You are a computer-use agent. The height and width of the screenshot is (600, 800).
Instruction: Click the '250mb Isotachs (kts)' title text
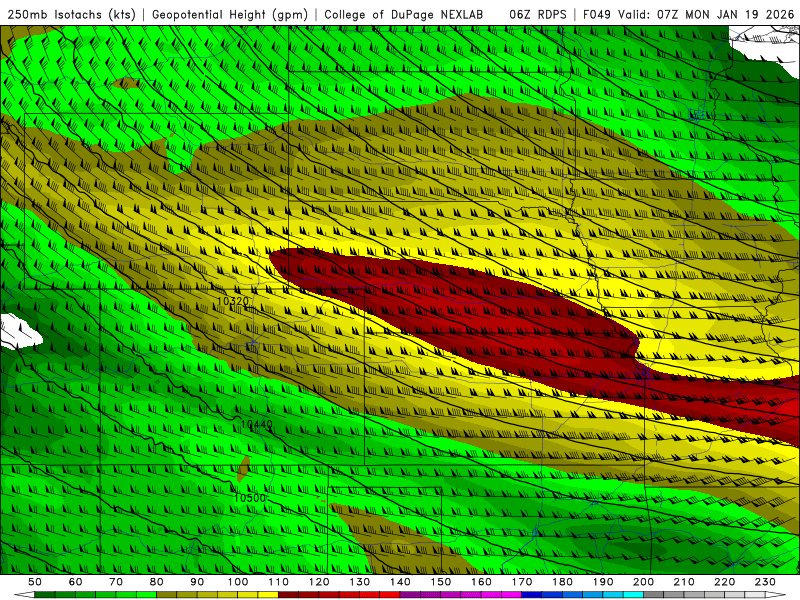pos(72,14)
